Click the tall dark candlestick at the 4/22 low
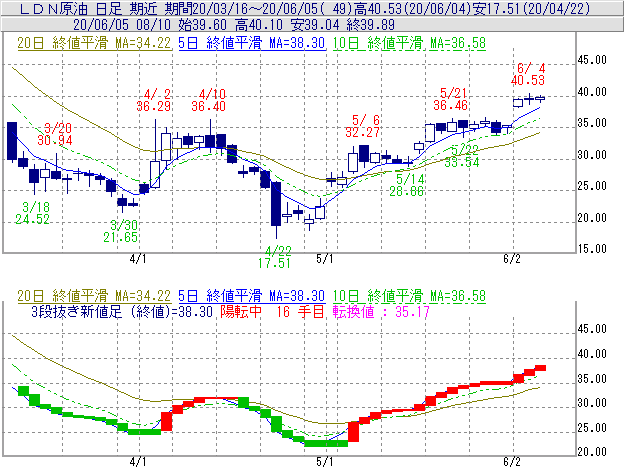Screen dimensions: 624x474 [x=276, y=204]
